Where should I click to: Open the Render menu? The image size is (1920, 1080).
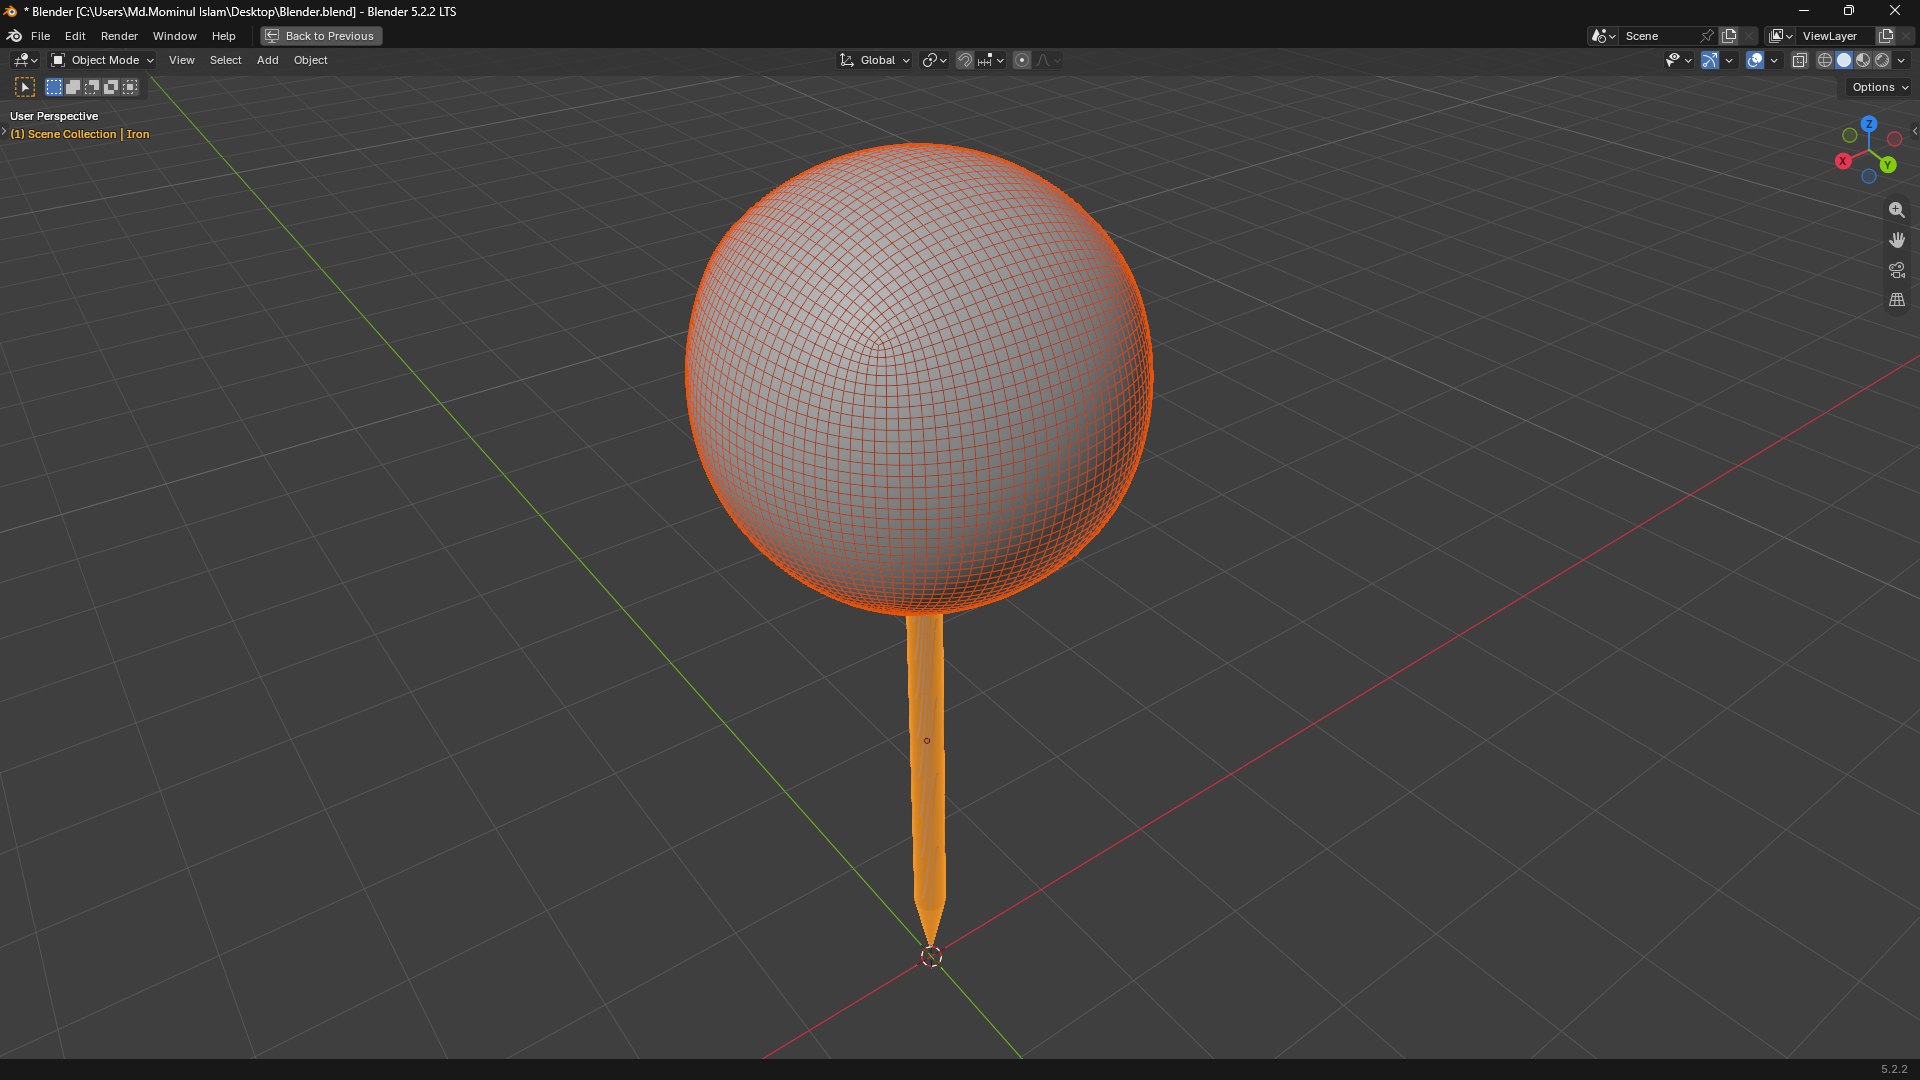coord(119,36)
